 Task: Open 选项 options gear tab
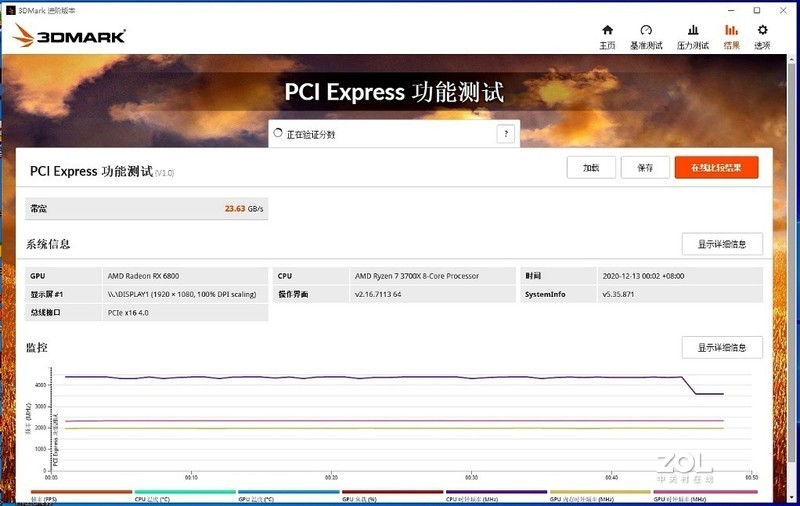pyautogui.click(x=762, y=37)
